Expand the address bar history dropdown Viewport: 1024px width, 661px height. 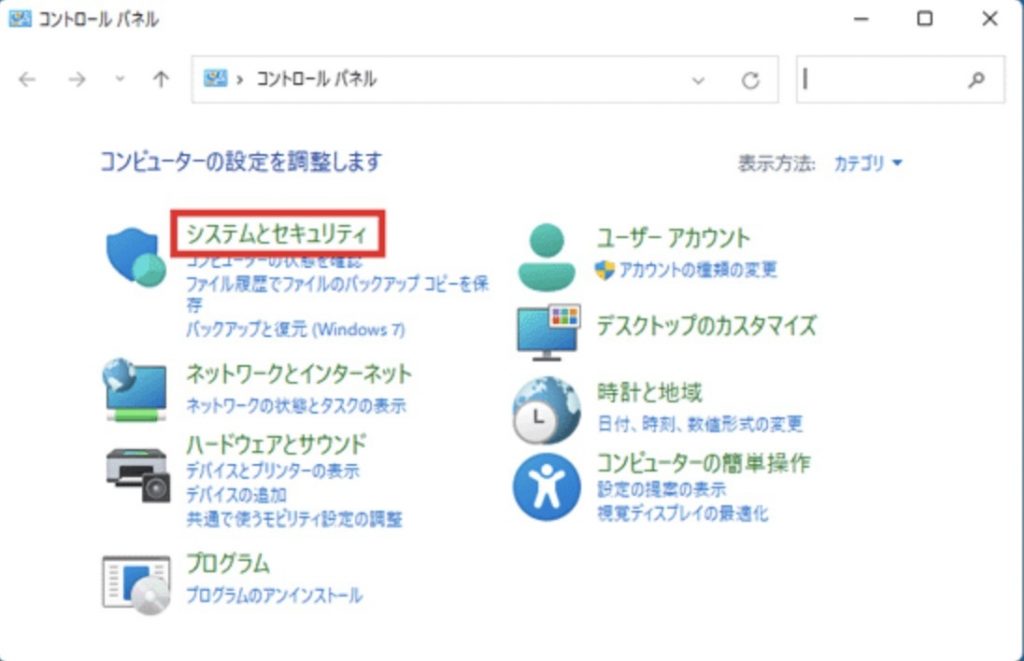pos(698,80)
